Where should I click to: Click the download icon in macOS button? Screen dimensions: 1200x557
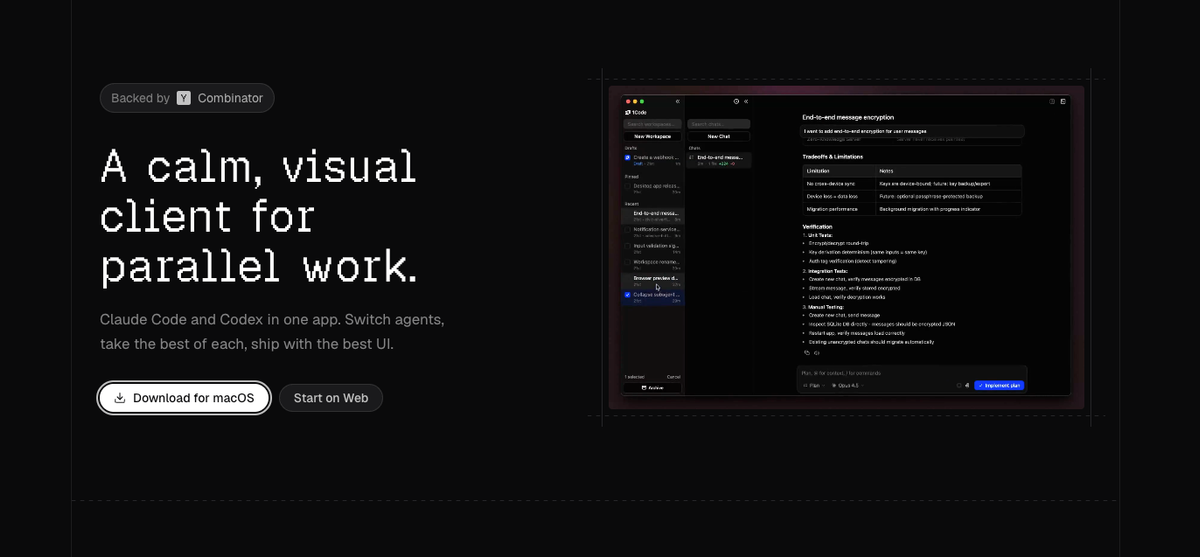click(120, 398)
